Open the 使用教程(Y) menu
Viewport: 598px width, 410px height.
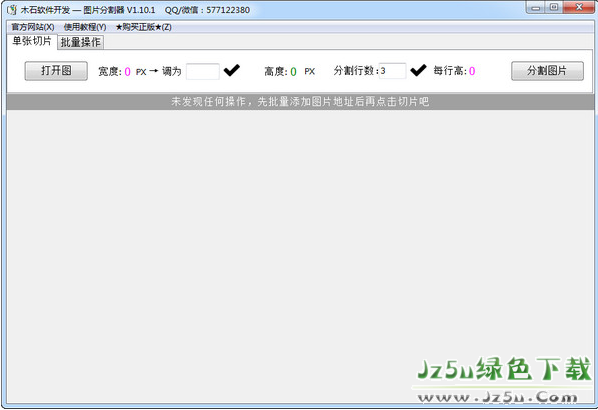click(x=85, y=27)
